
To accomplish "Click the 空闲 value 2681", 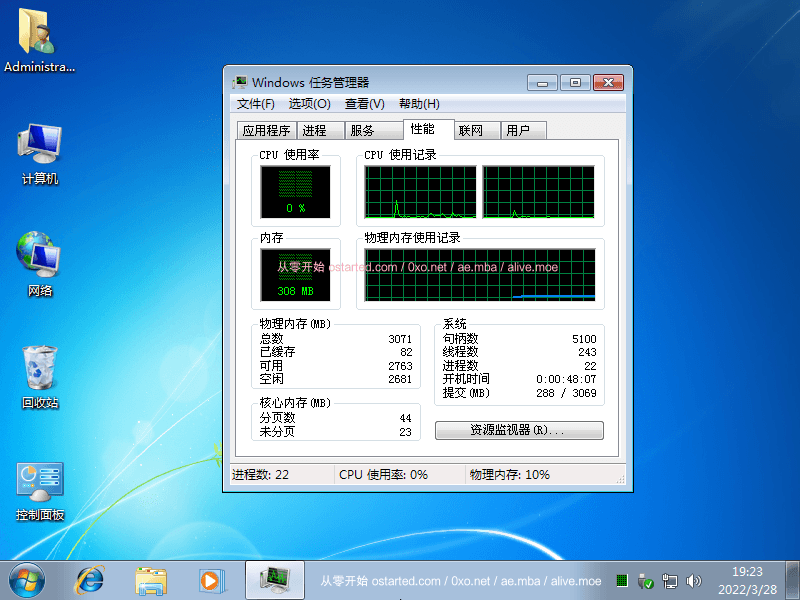I will coord(399,379).
